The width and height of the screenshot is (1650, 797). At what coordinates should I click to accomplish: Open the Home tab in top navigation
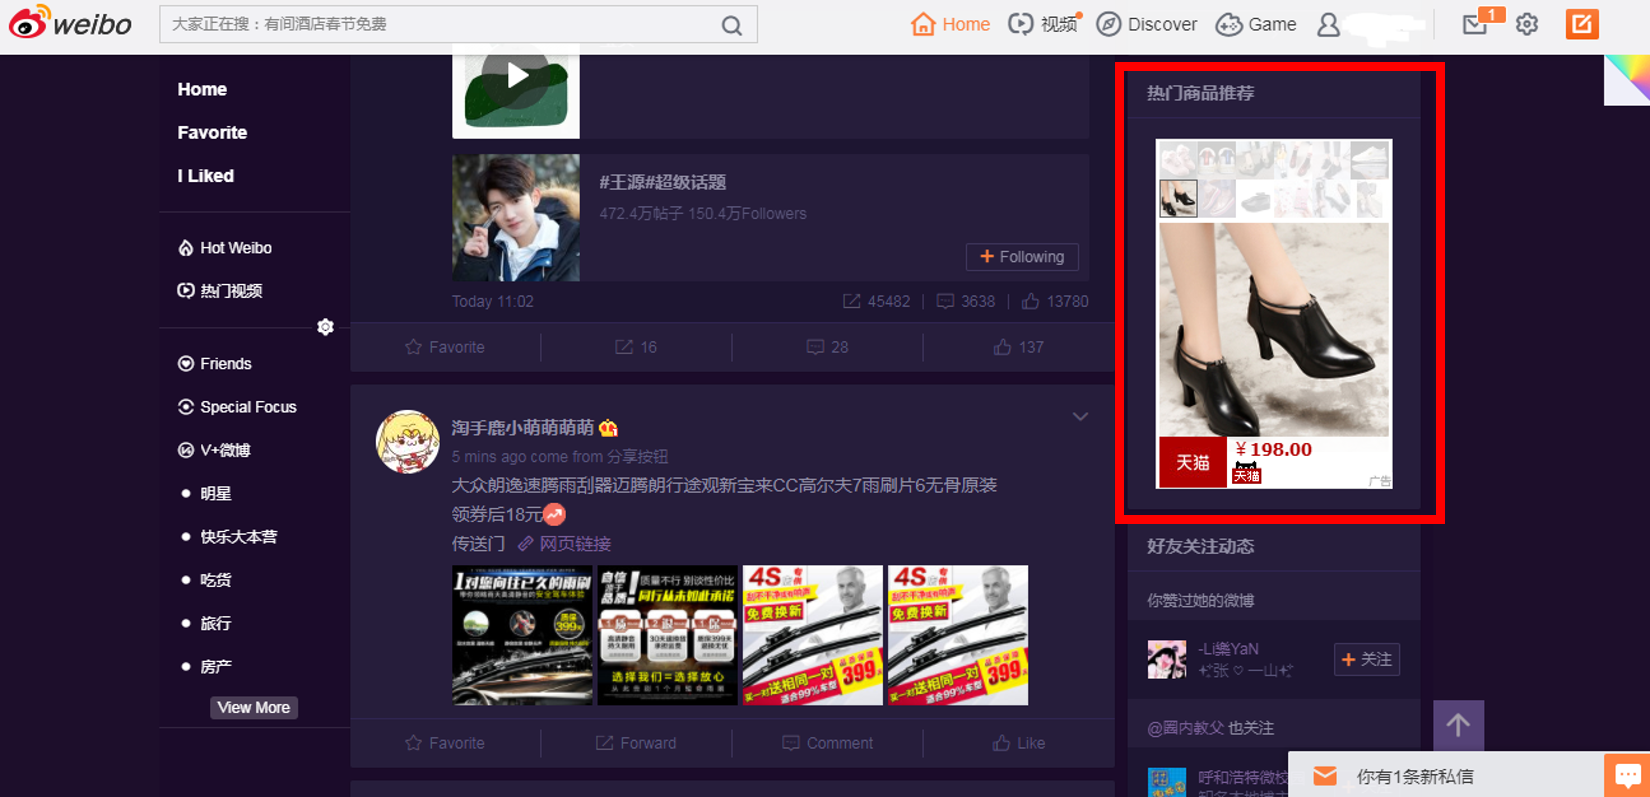pyautogui.click(x=950, y=24)
